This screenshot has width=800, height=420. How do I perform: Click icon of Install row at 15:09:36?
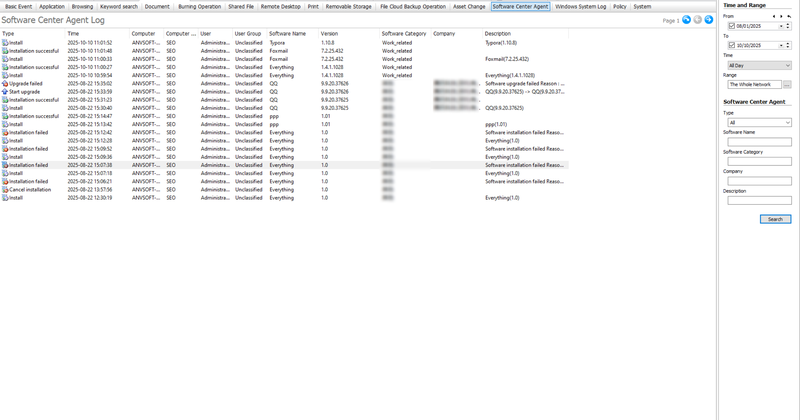[x=5, y=157]
